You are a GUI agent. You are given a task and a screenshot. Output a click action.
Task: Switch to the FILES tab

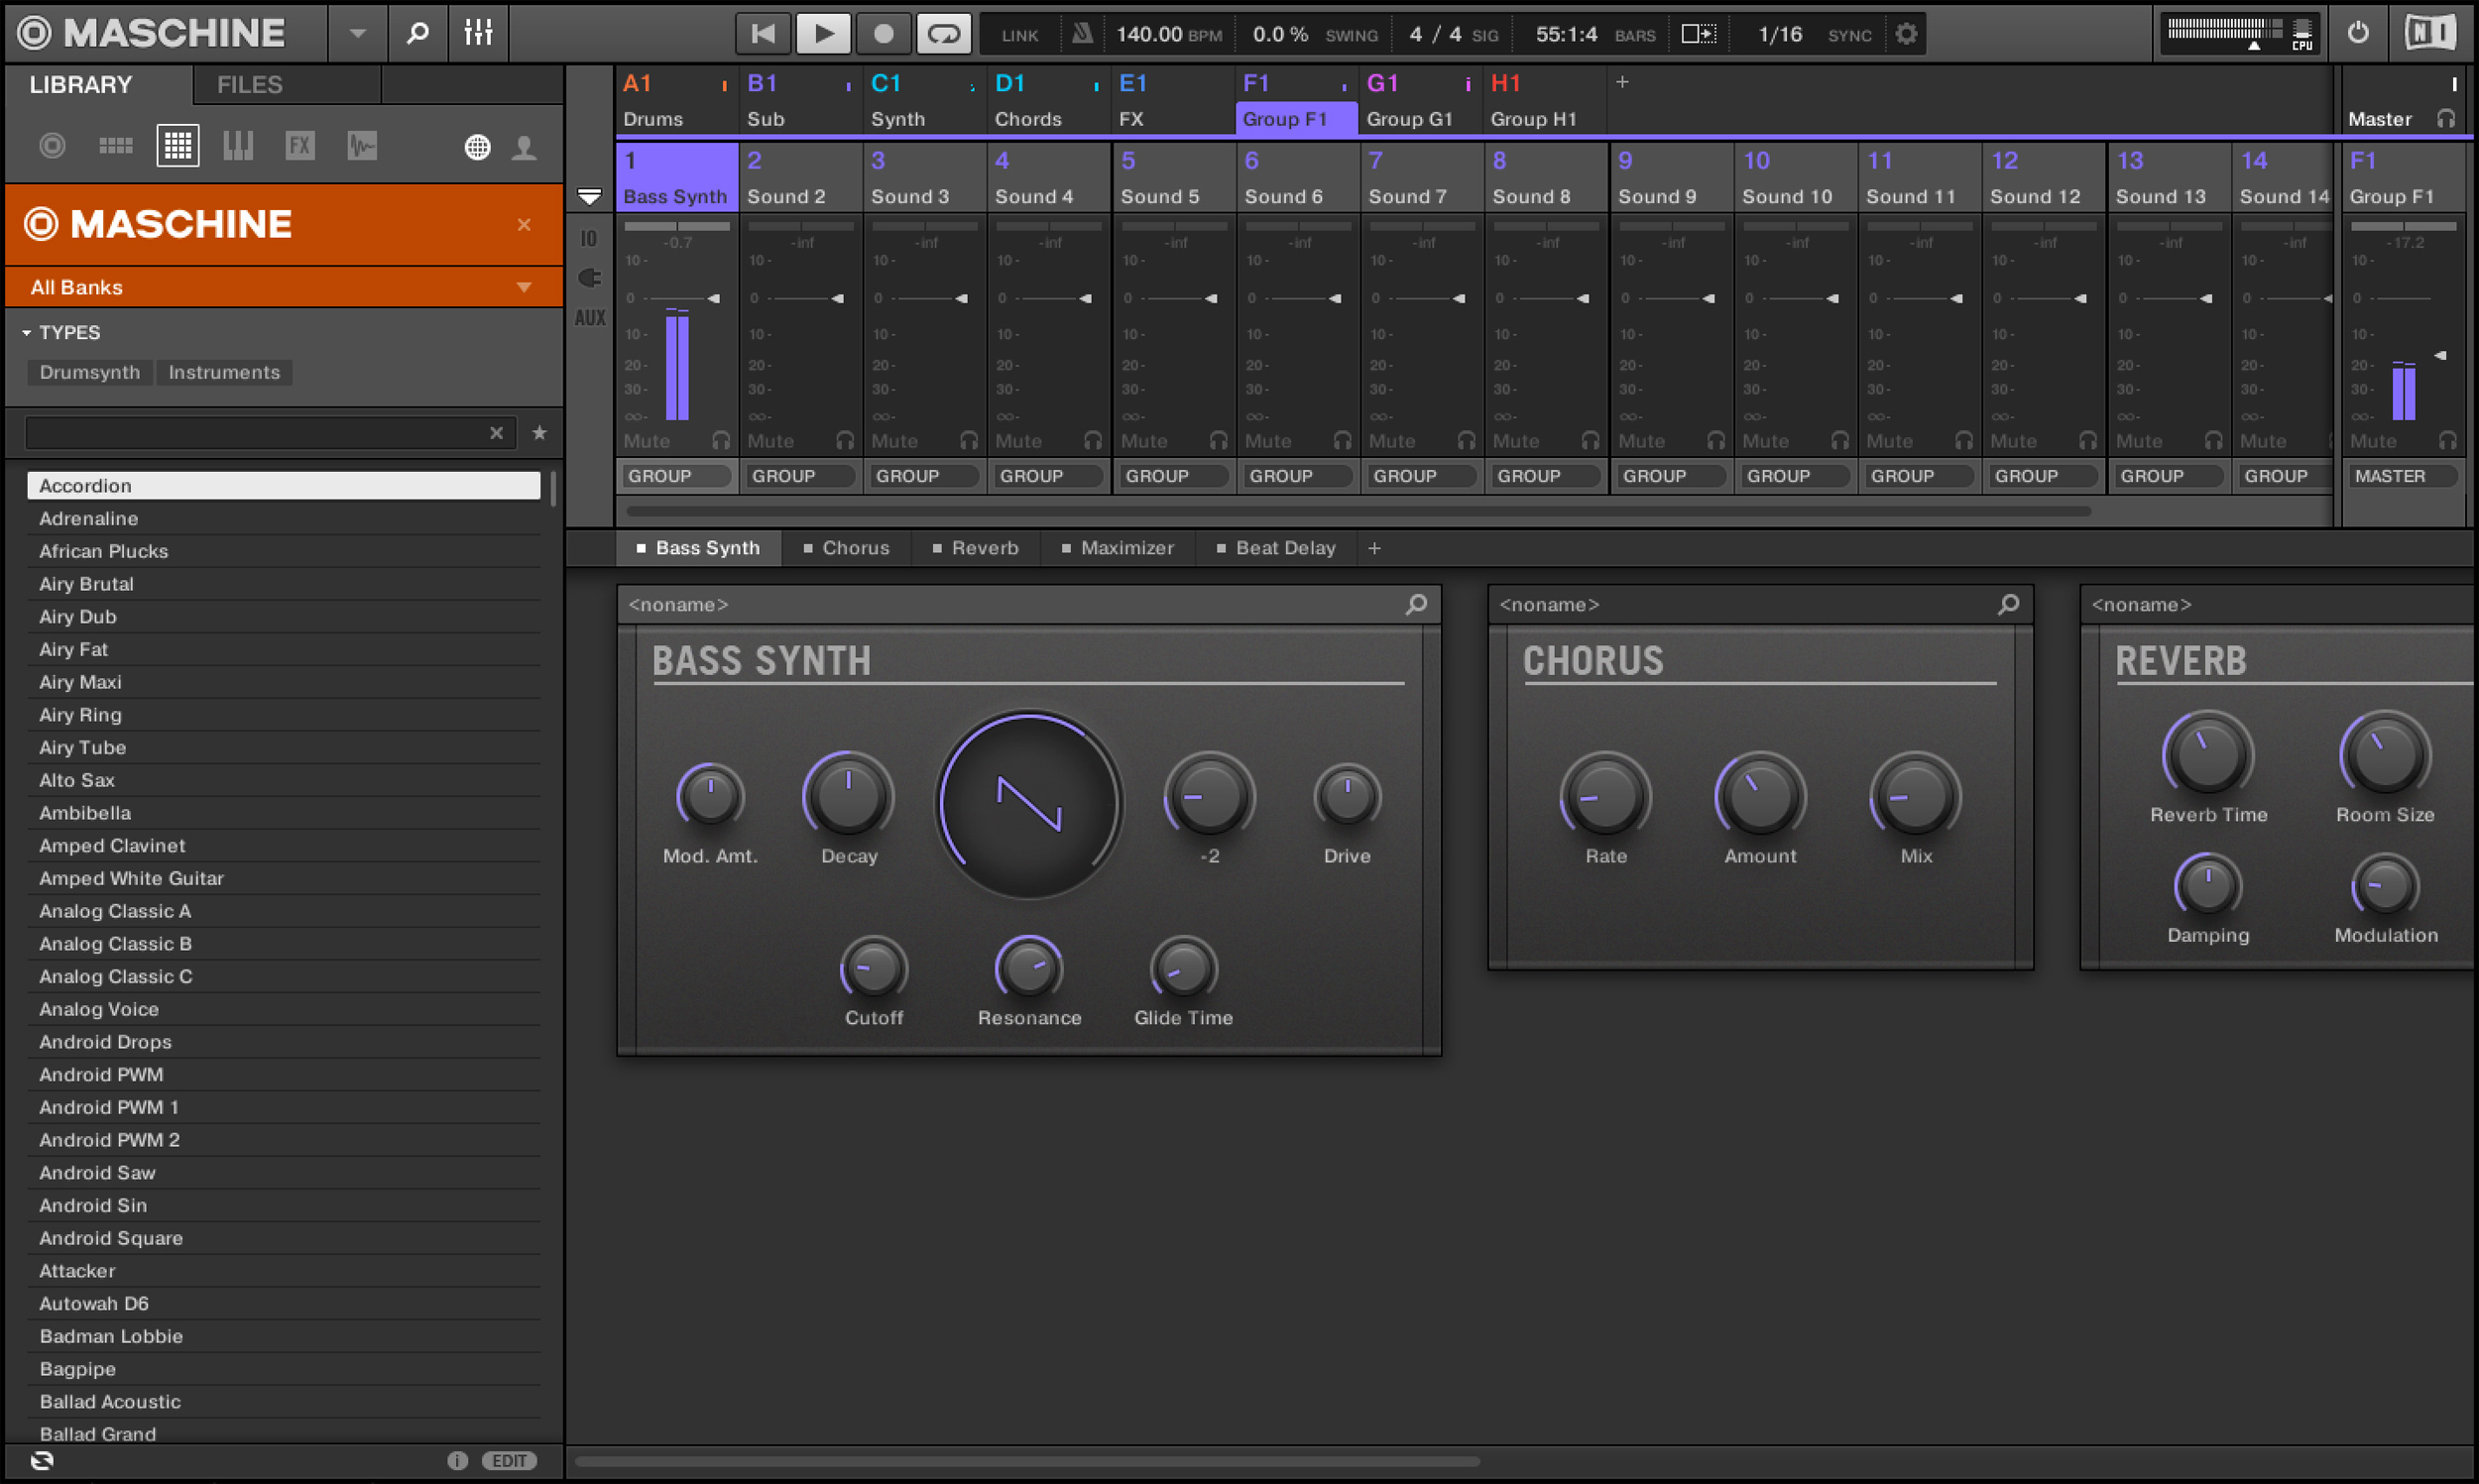(247, 84)
